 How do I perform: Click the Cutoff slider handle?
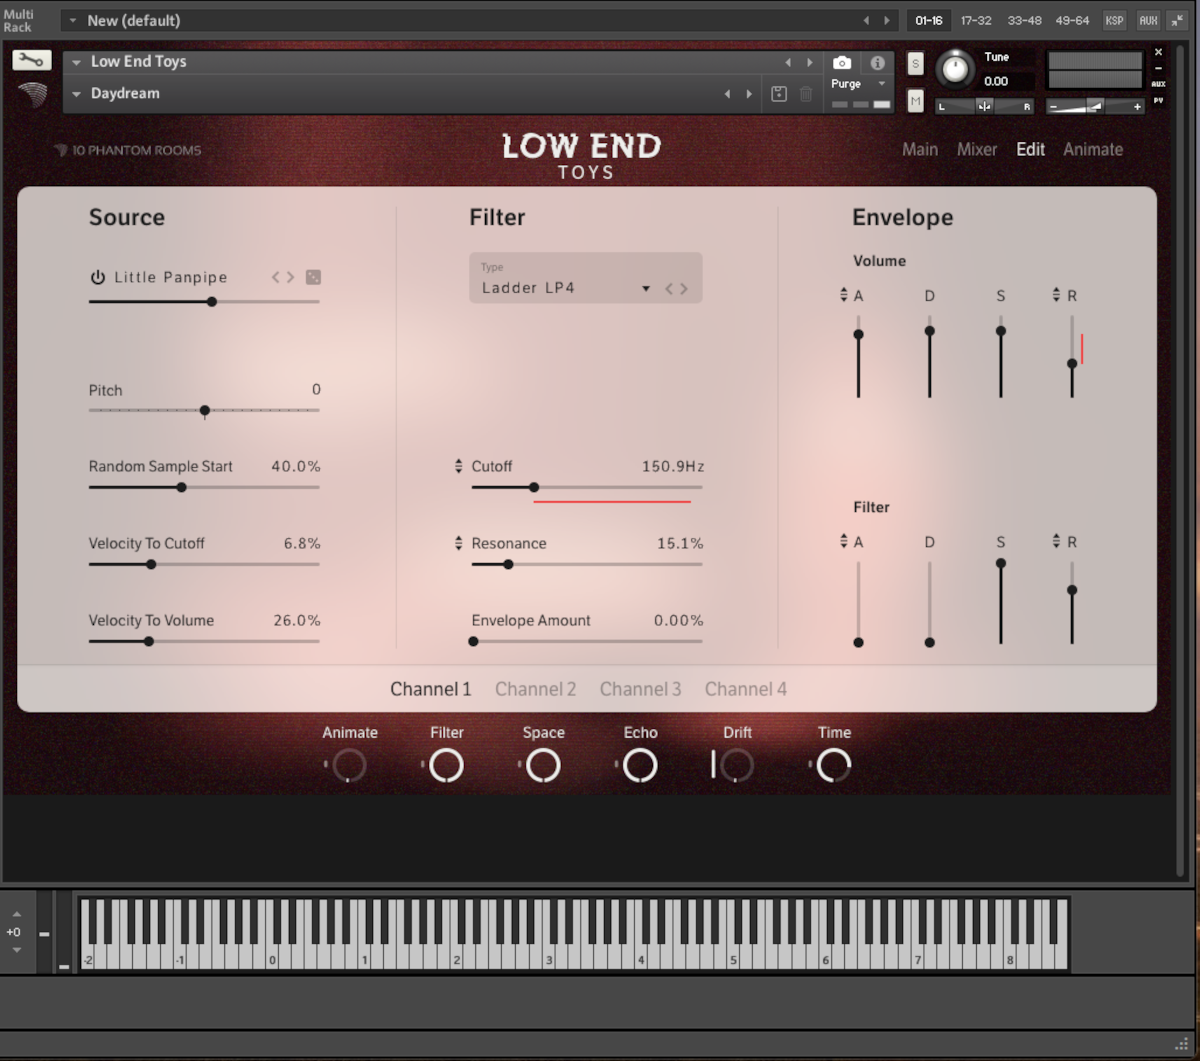[x=534, y=487]
